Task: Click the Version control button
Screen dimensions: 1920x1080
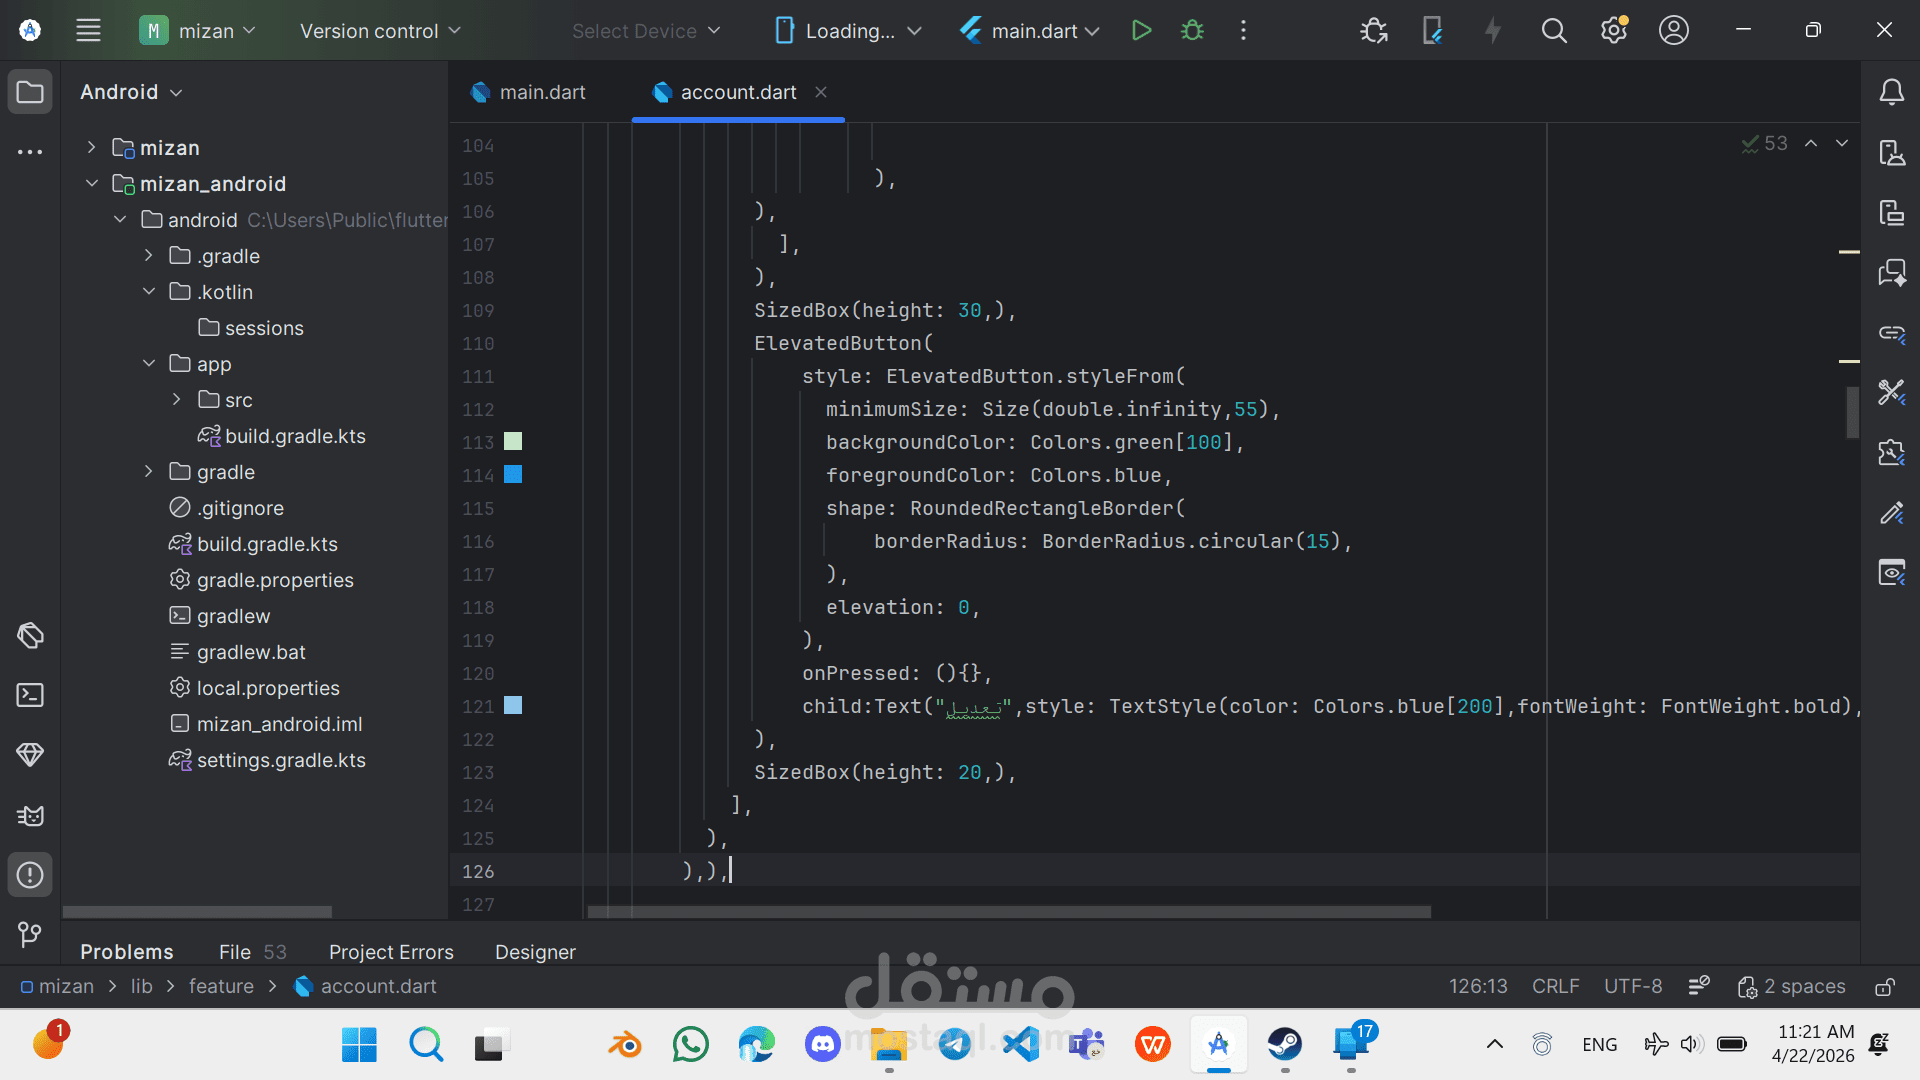Action: click(x=380, y=31)
